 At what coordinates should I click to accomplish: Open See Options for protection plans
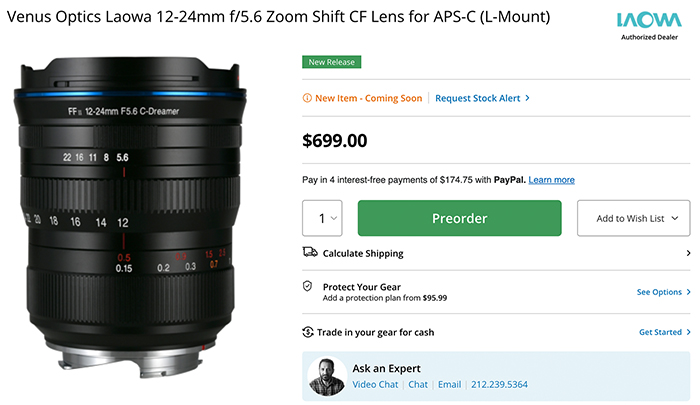tap(664, 292)
